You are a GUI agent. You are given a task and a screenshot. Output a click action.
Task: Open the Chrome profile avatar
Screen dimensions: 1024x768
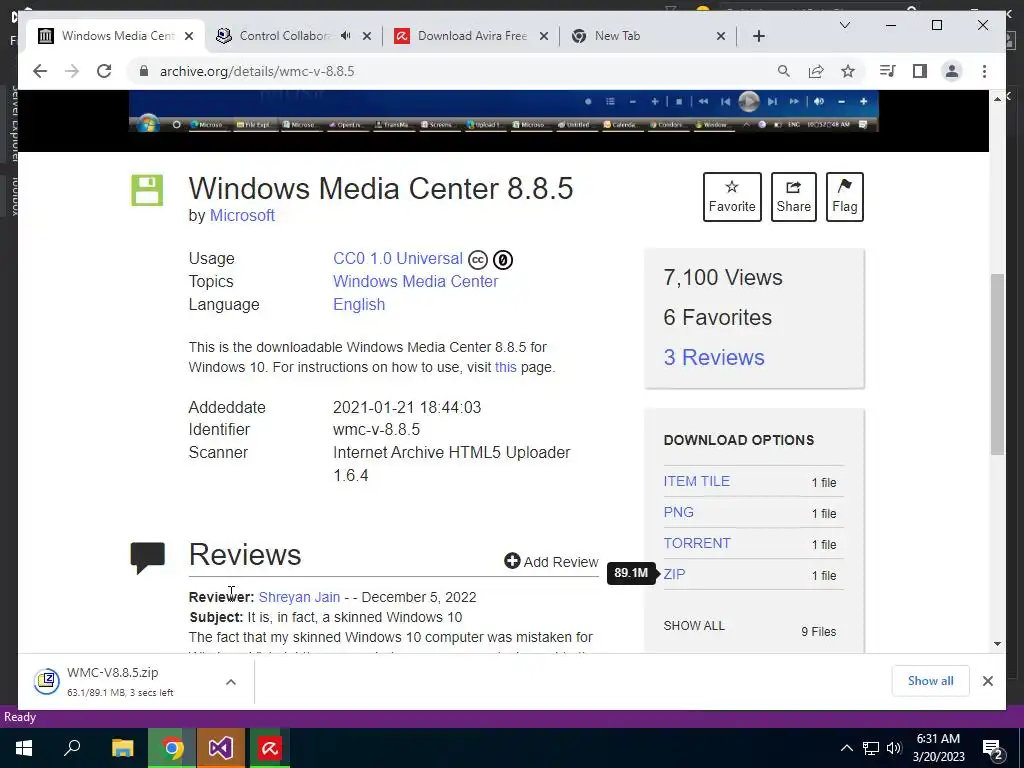click(952, 71)
